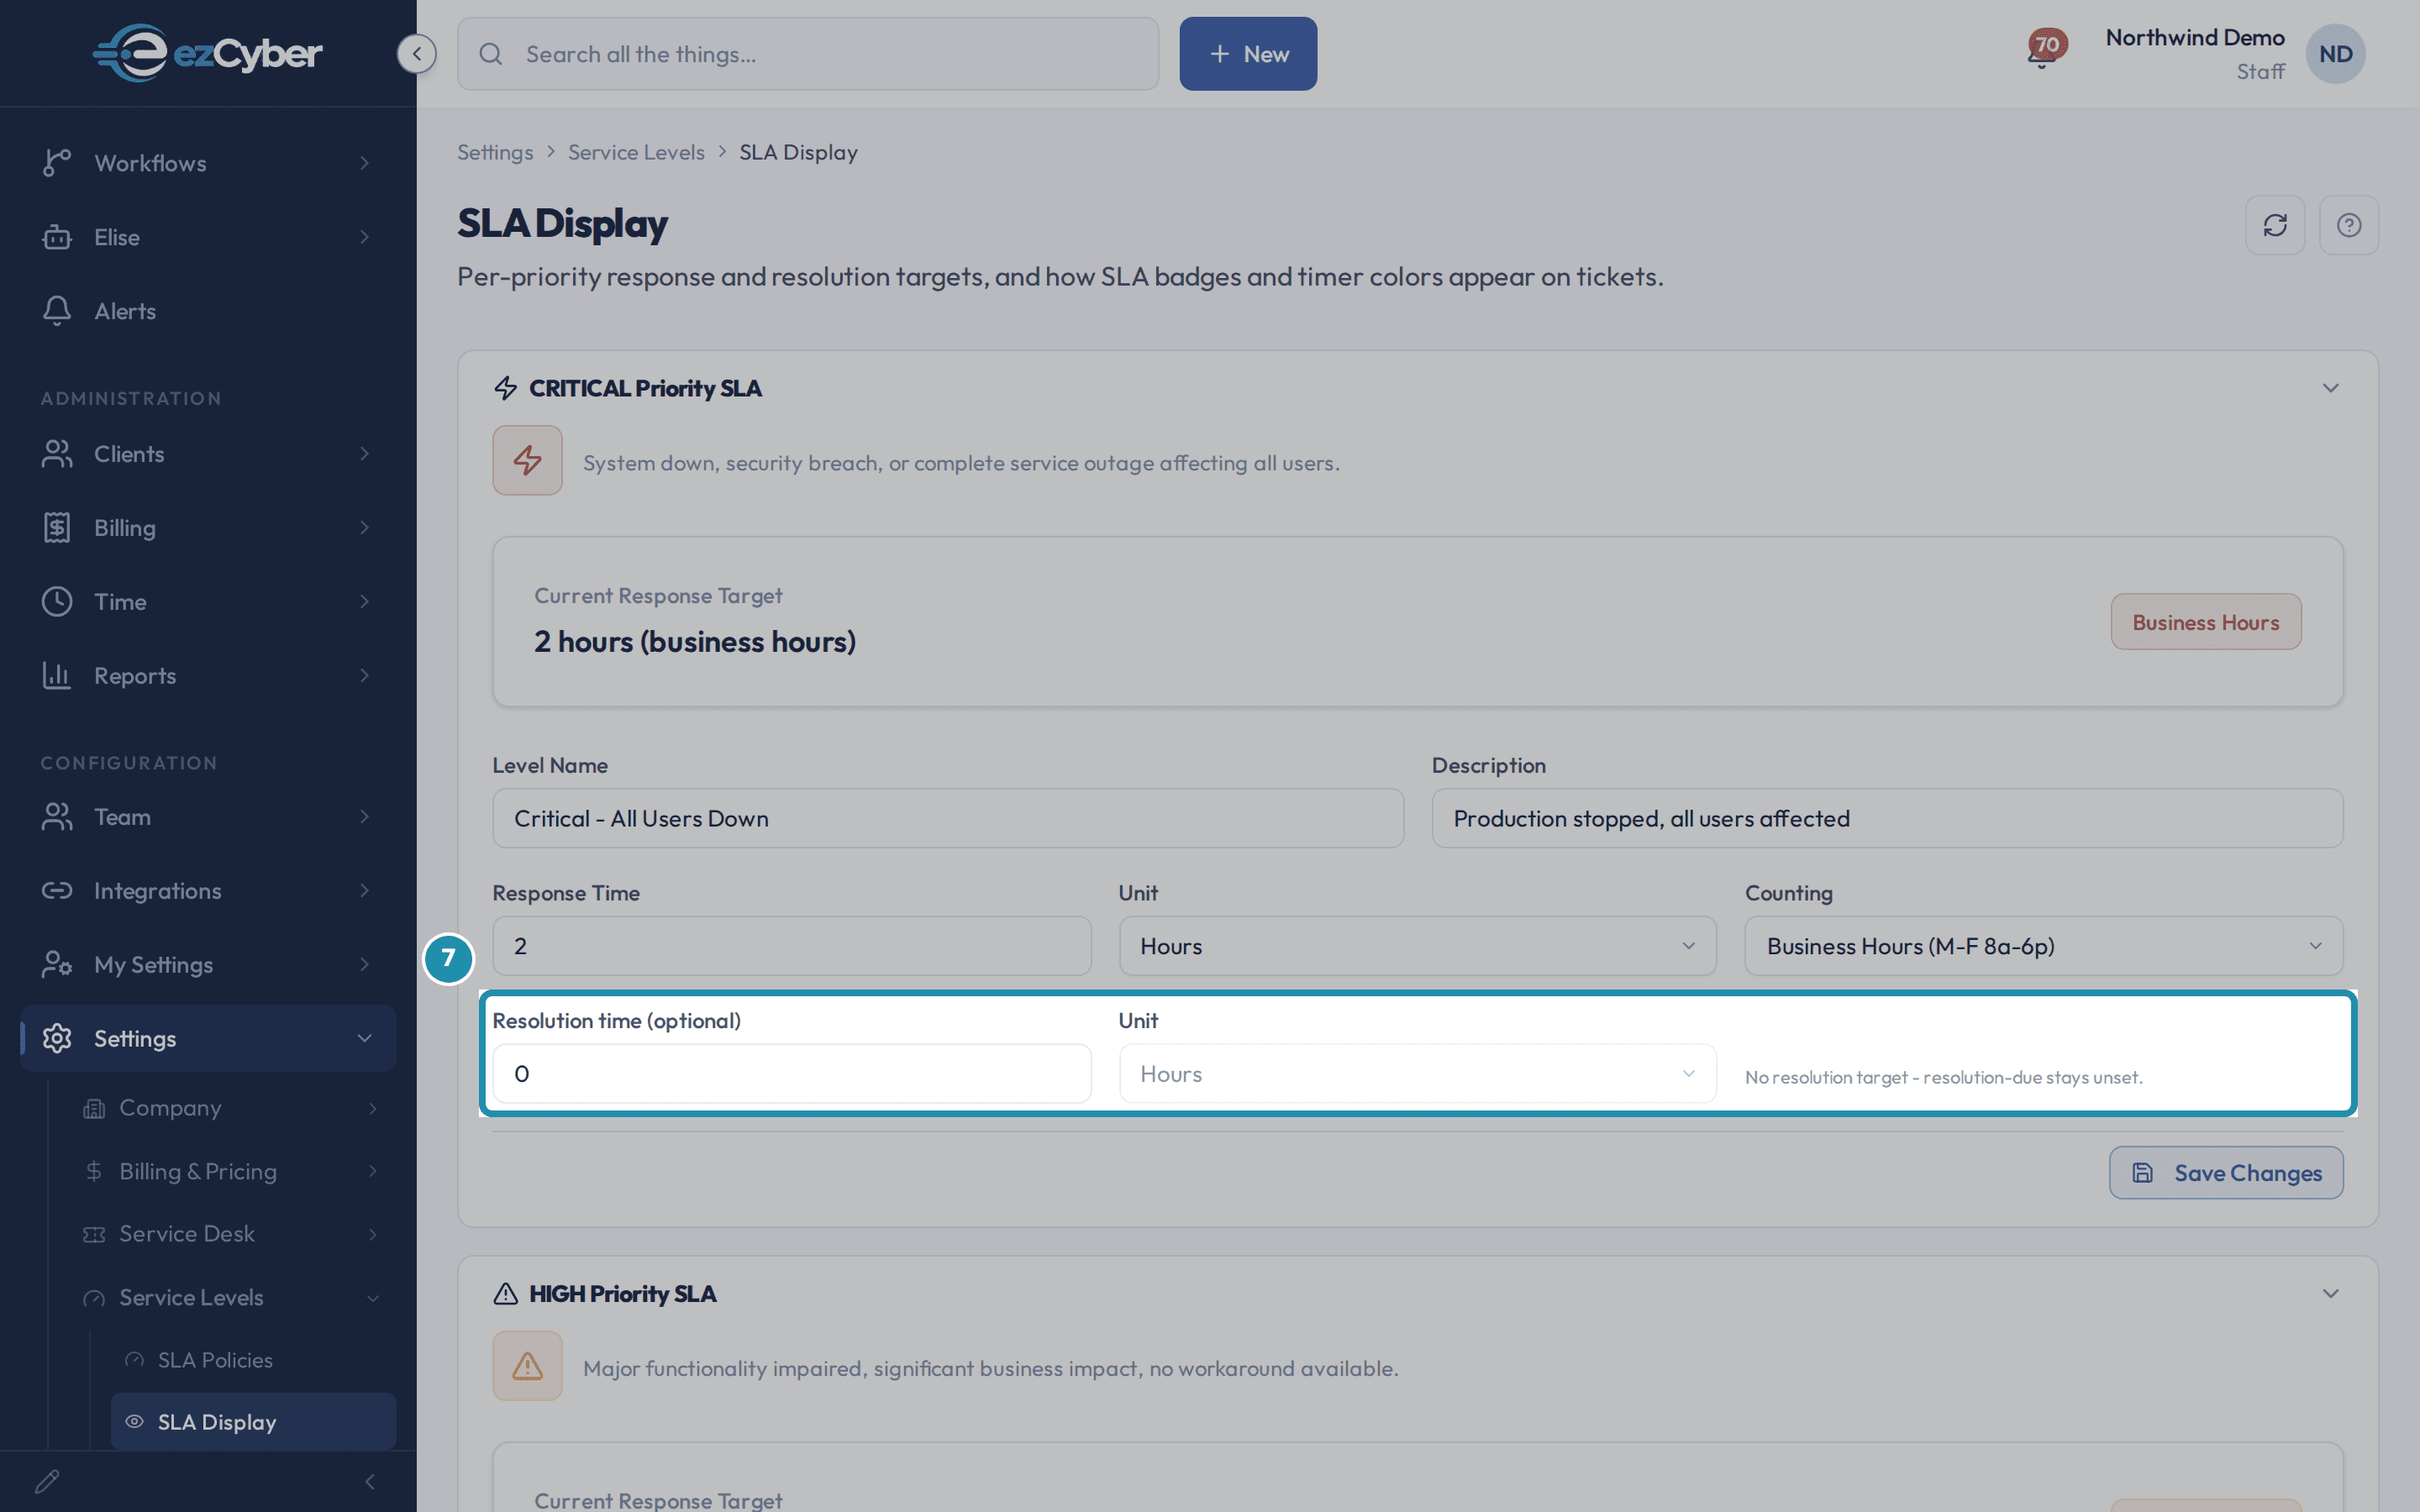Click the Team people icon

pos(57,817)
